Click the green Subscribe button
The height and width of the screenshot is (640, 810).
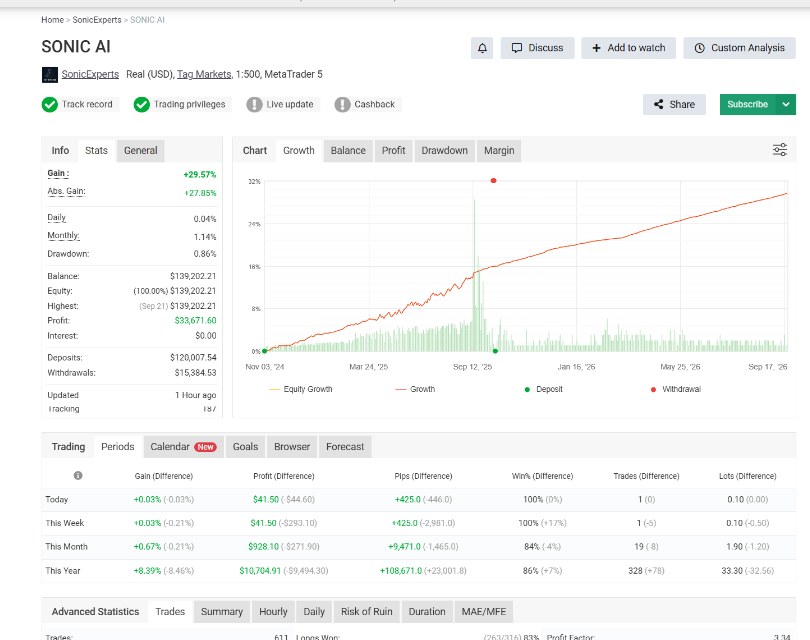[748, 104]
